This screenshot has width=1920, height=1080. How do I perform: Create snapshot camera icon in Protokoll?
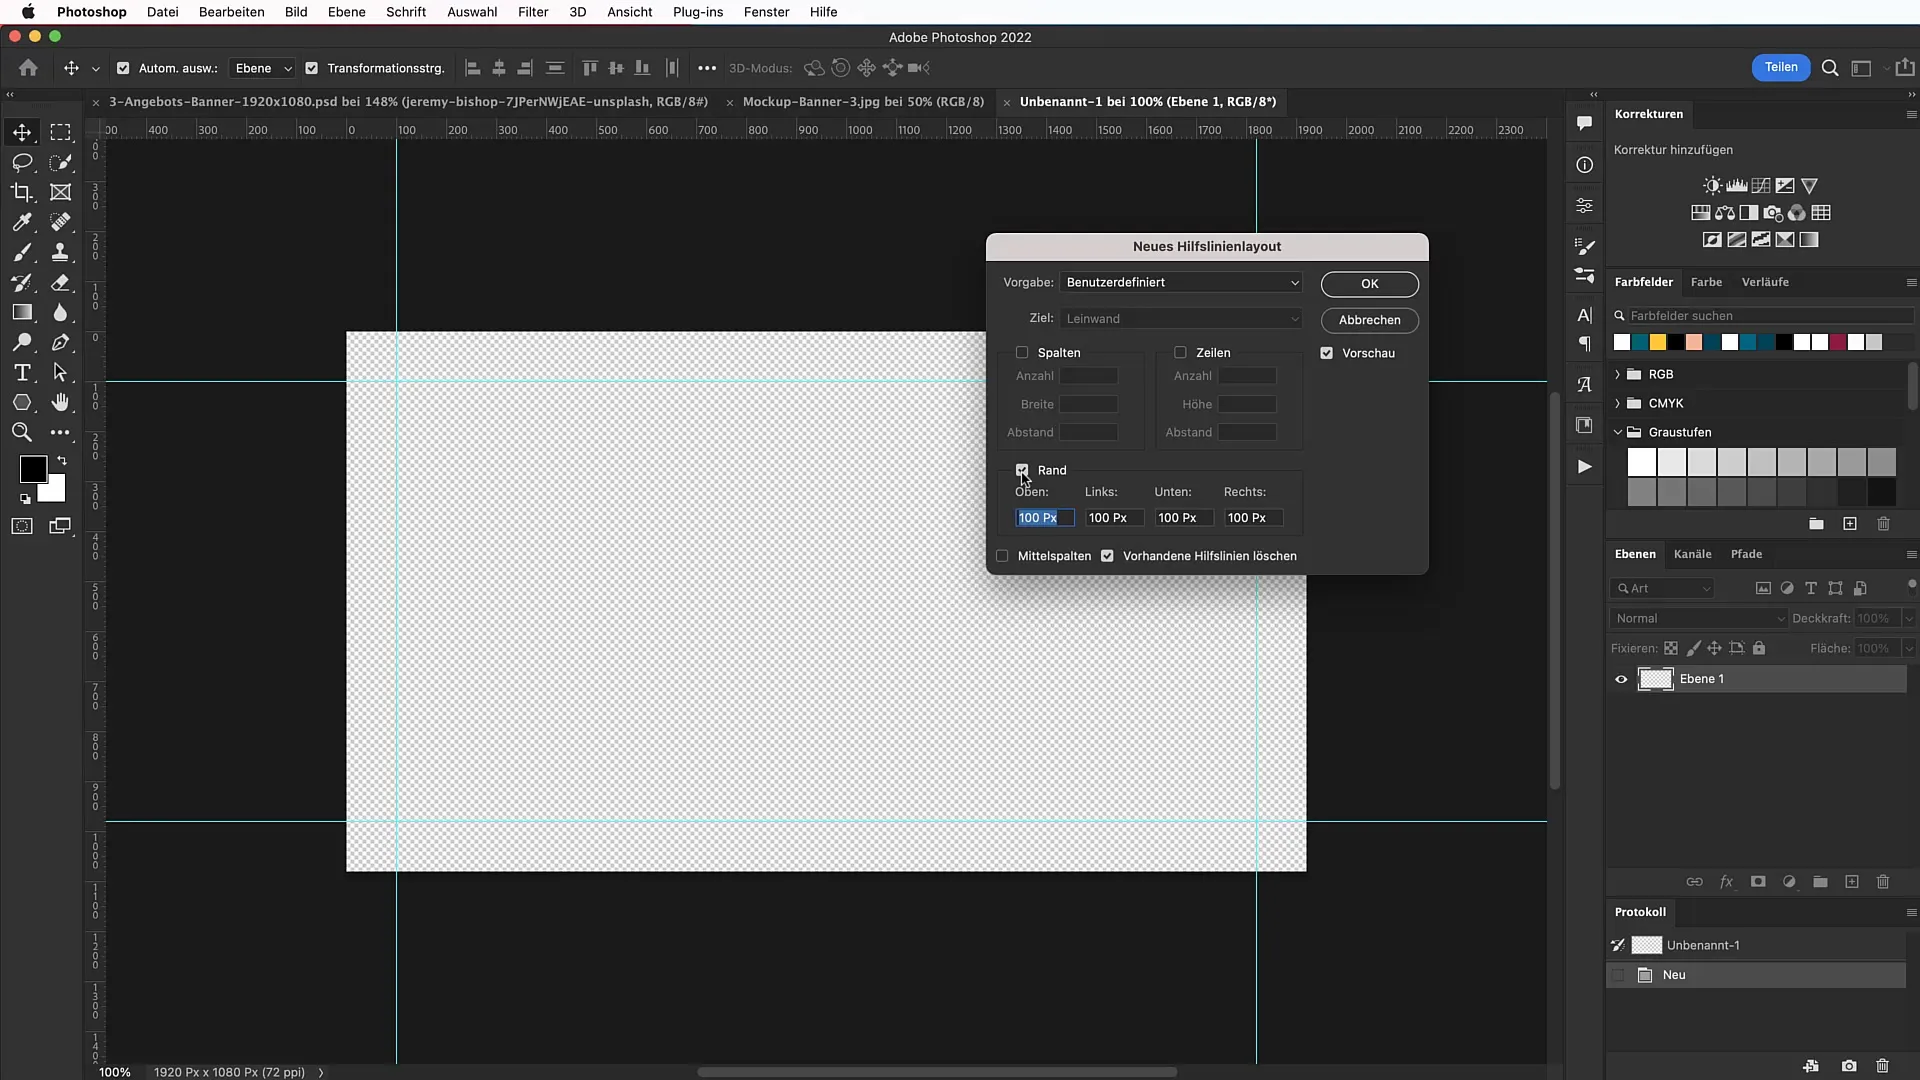coord(1849,1066)
